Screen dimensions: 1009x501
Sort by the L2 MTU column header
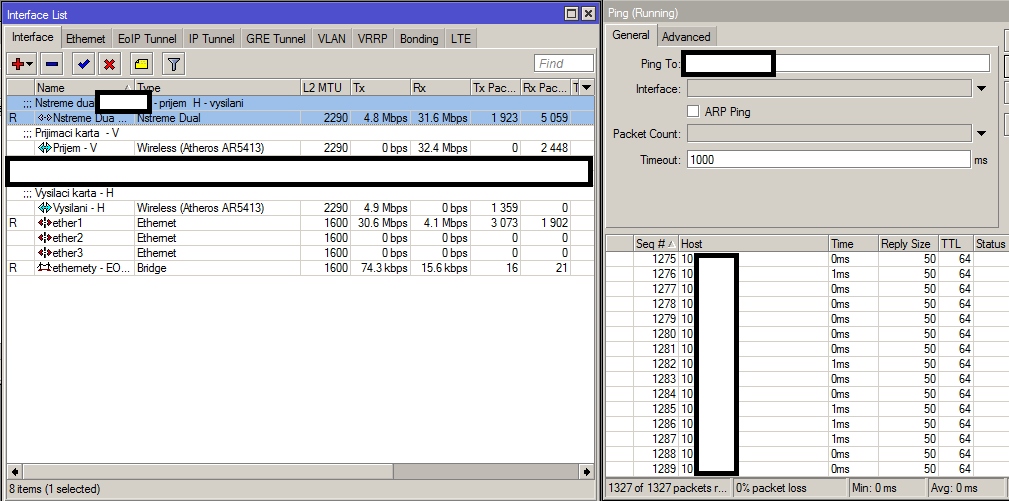(325, 87)
